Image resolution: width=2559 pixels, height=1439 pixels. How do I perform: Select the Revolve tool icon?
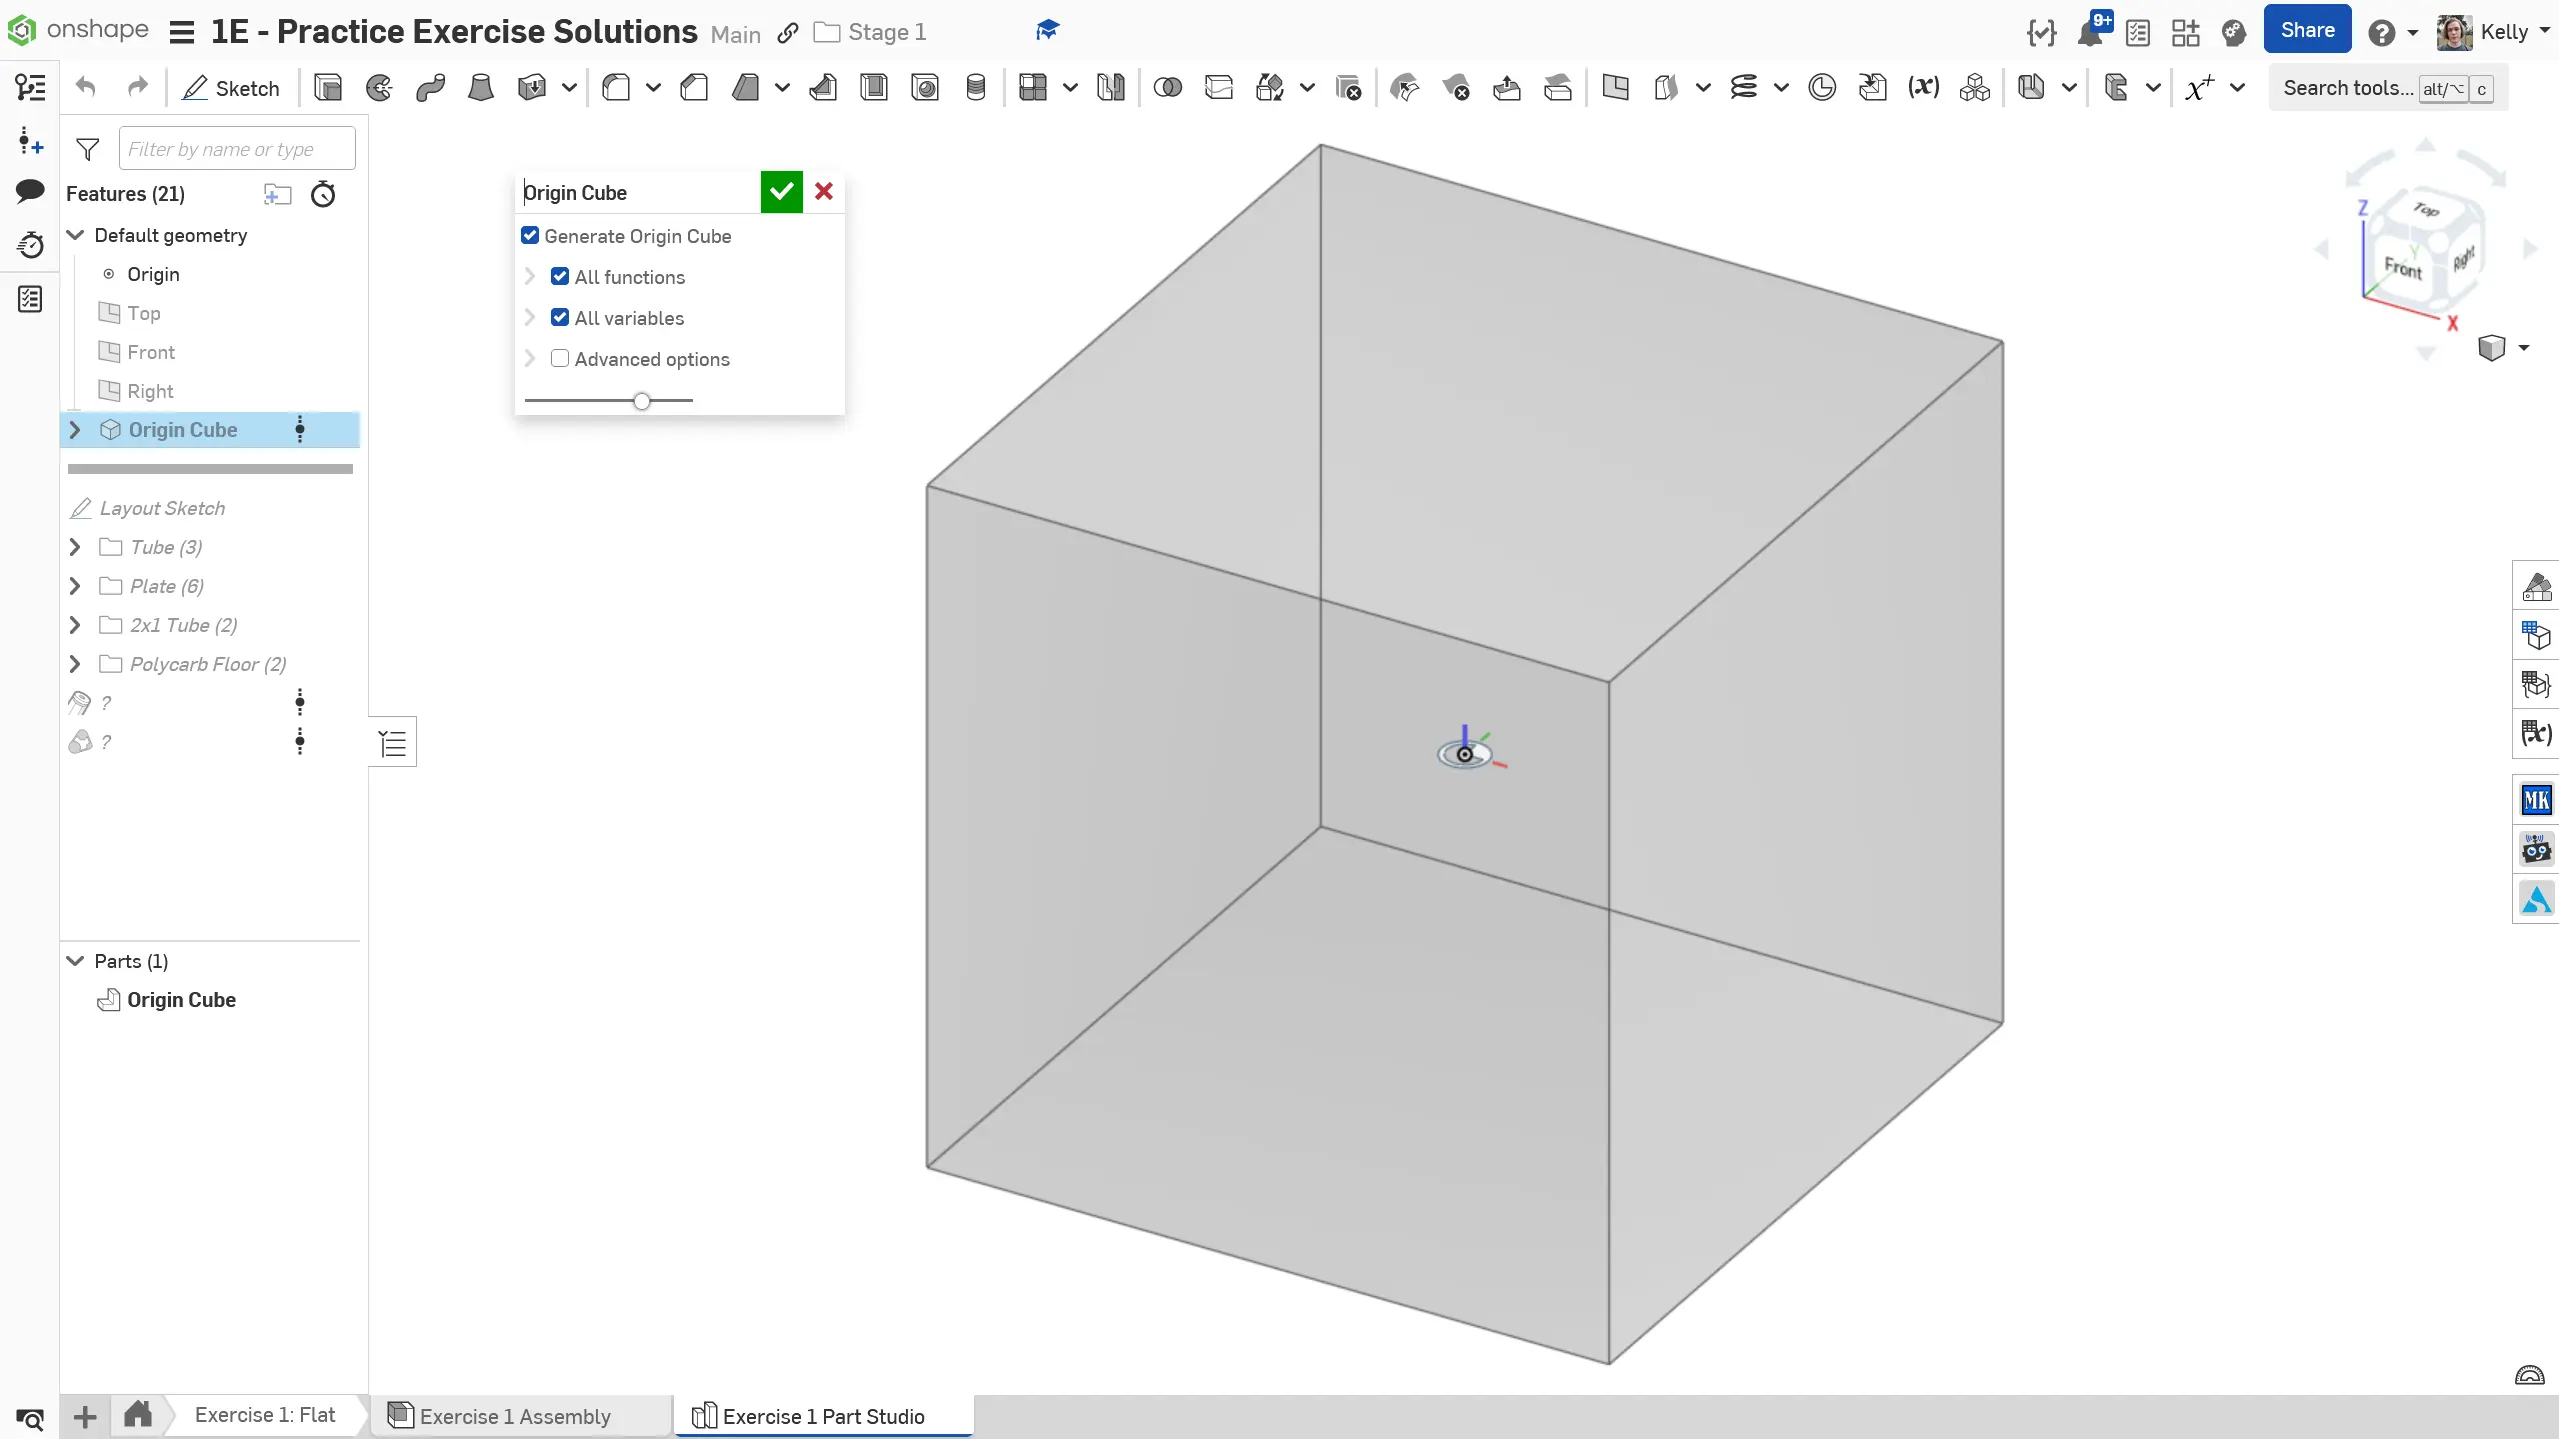379,88
